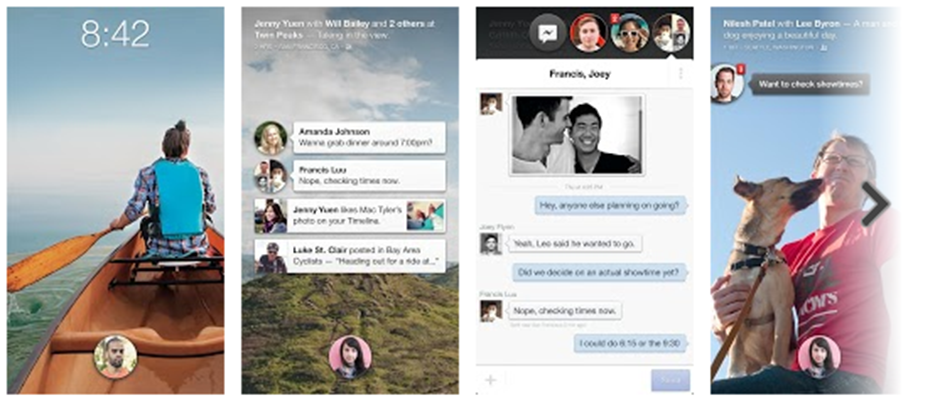Open the black-and-white shared photo in chat
Screen dimensions: 940x408
point(576,135)
